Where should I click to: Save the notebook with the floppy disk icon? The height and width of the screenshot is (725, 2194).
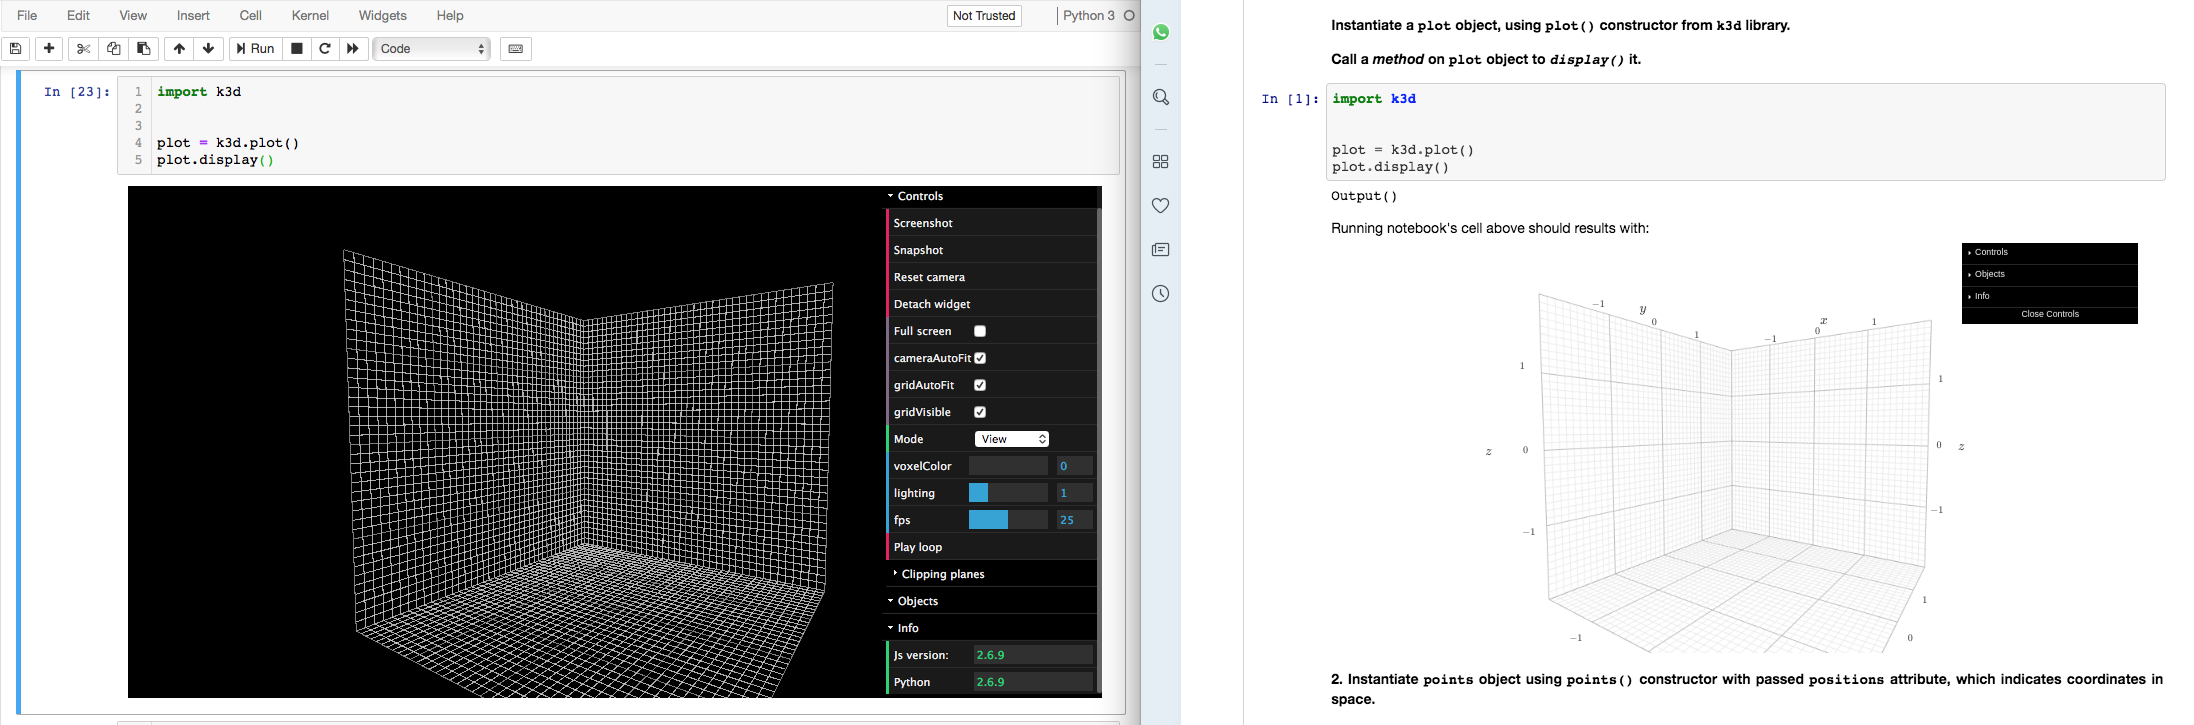point(16,48)
